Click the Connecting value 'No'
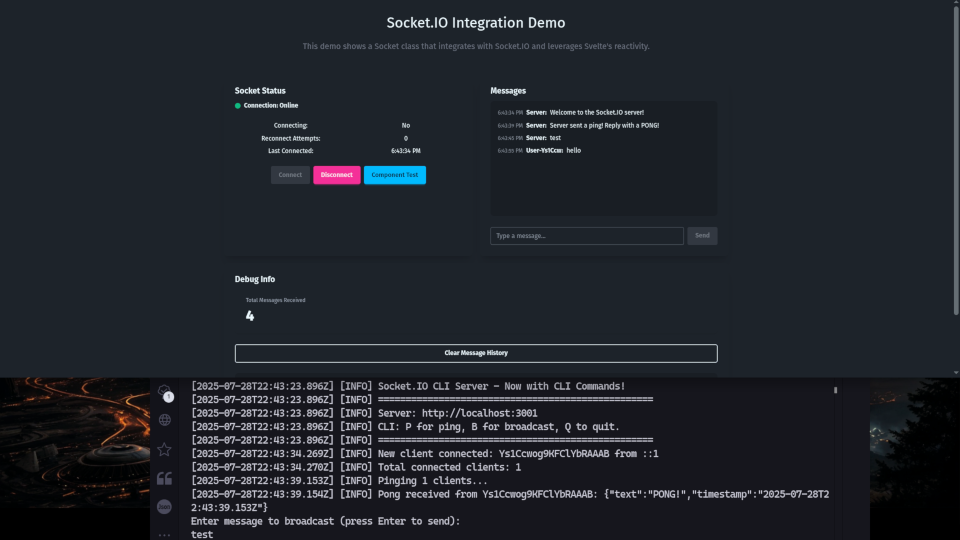The height and width of the screenshot is (540, 960). tap(406, 126)
